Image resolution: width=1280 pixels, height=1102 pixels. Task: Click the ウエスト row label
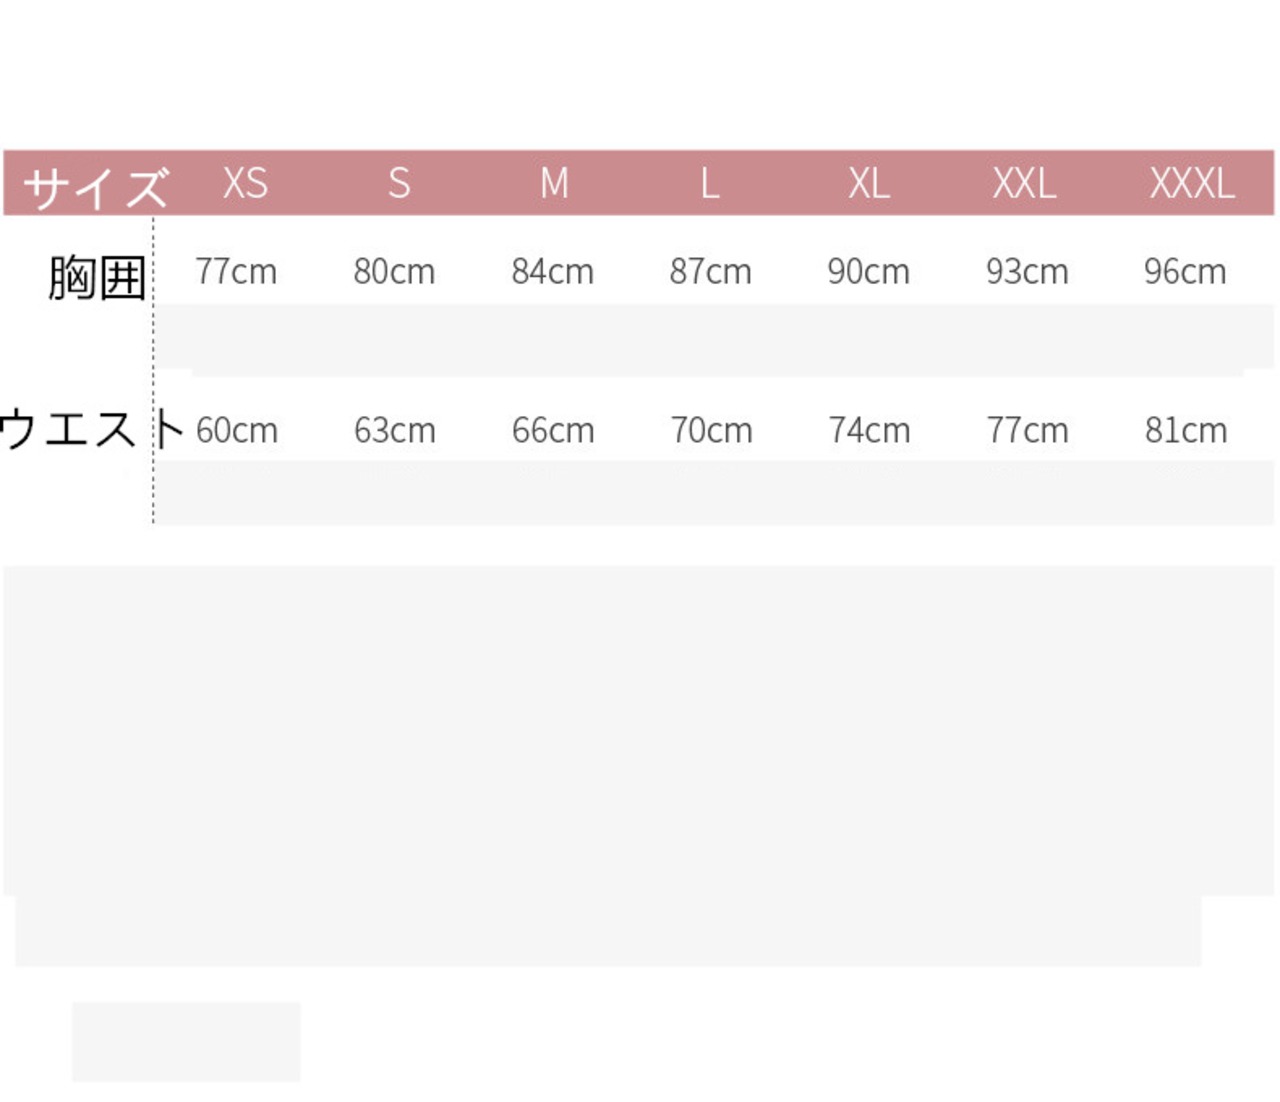(92, 430)
